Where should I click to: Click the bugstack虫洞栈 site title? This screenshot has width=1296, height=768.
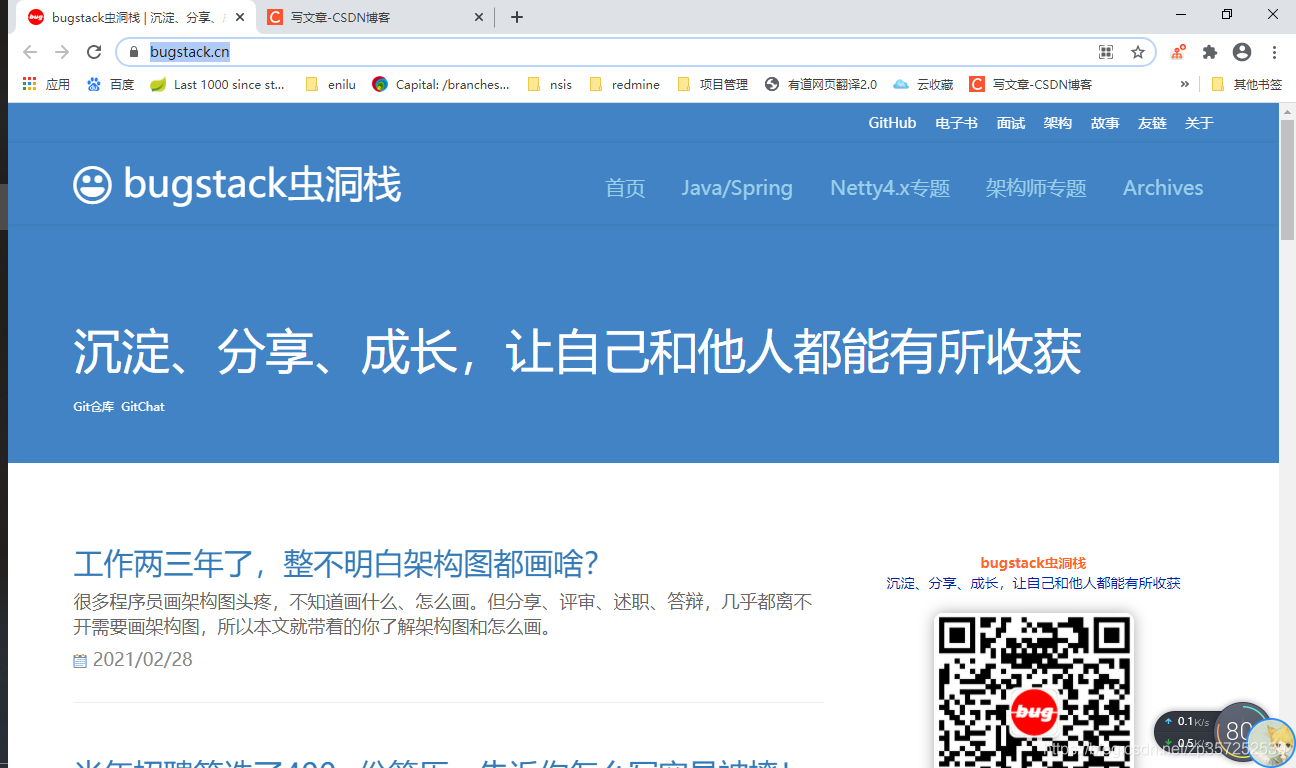point(262,186)
